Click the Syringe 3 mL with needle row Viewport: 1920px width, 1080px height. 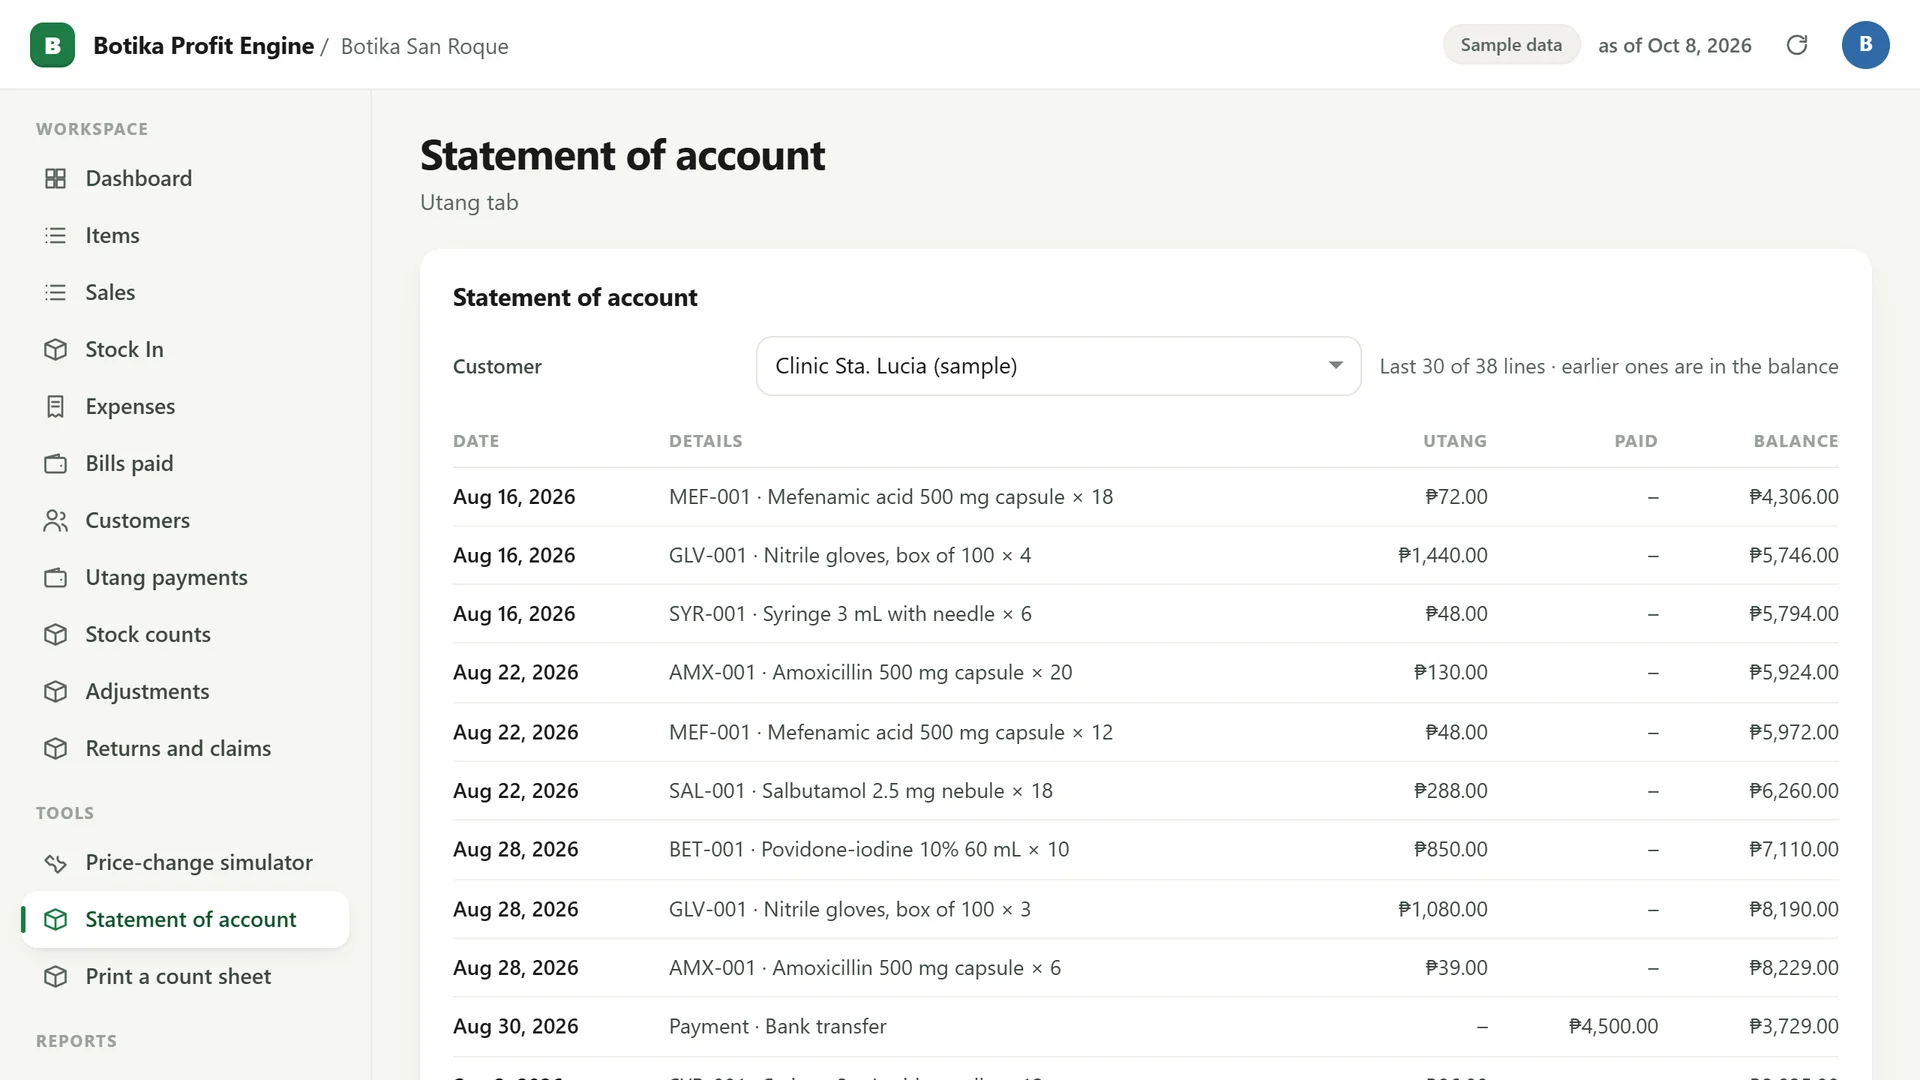pos(1146,614)
